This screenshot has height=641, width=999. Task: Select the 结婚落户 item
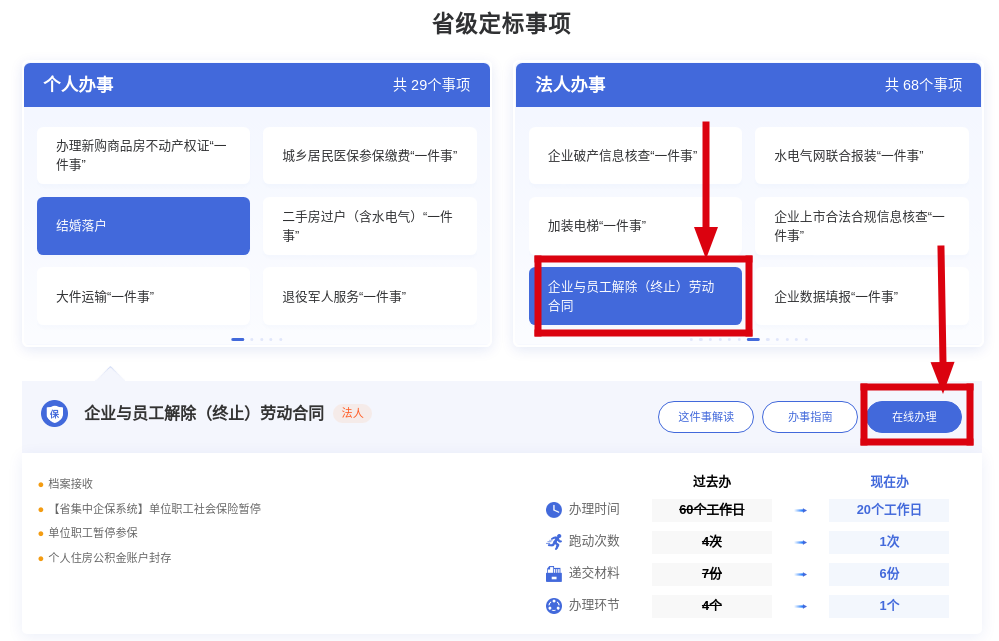tap(143, 226)
